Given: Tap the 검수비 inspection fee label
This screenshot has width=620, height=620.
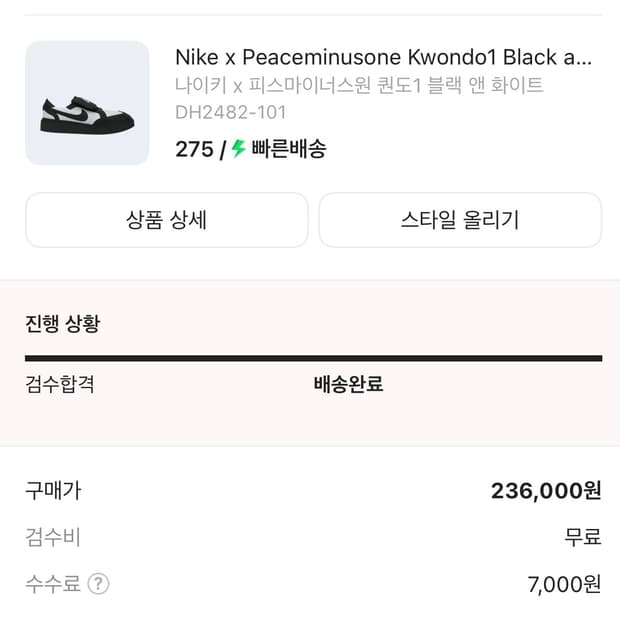Looking at the screenshot, I should (53, 538).
